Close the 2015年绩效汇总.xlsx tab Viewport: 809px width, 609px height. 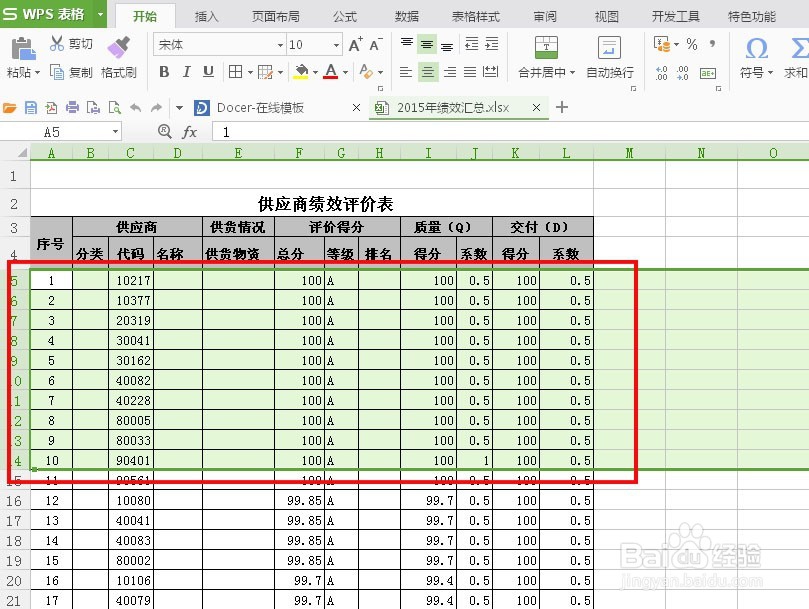pyautogui.click(x=536, y=107)
